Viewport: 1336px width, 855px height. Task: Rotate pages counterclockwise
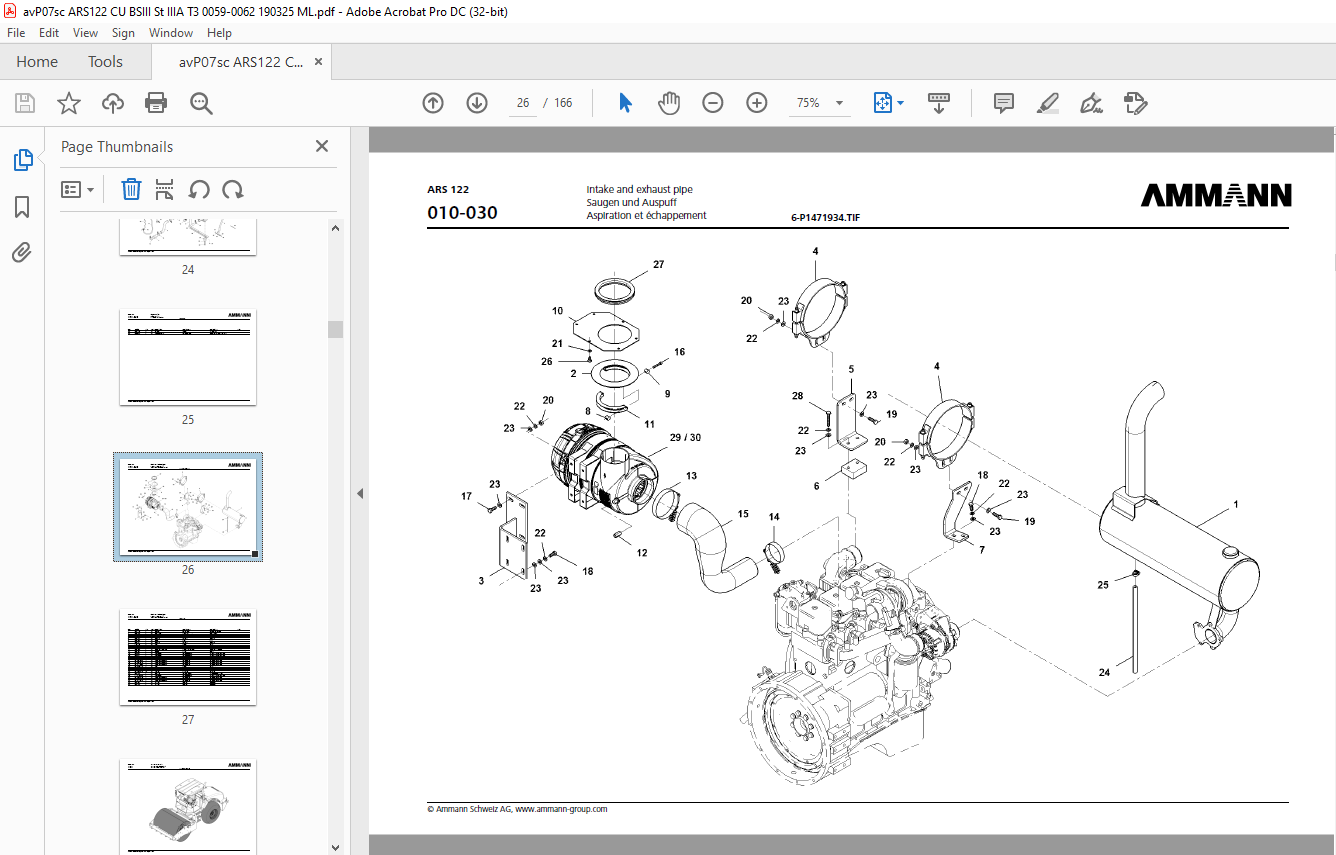[199, 189]
